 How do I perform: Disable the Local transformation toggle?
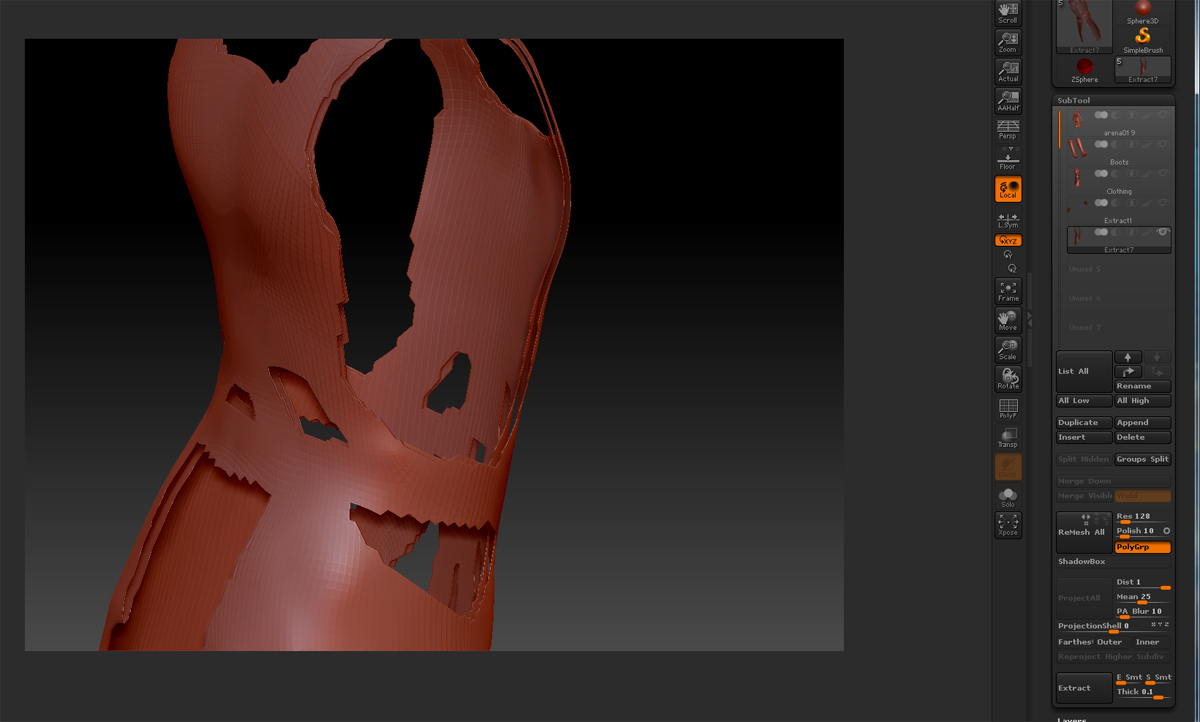click(1008, 188)
